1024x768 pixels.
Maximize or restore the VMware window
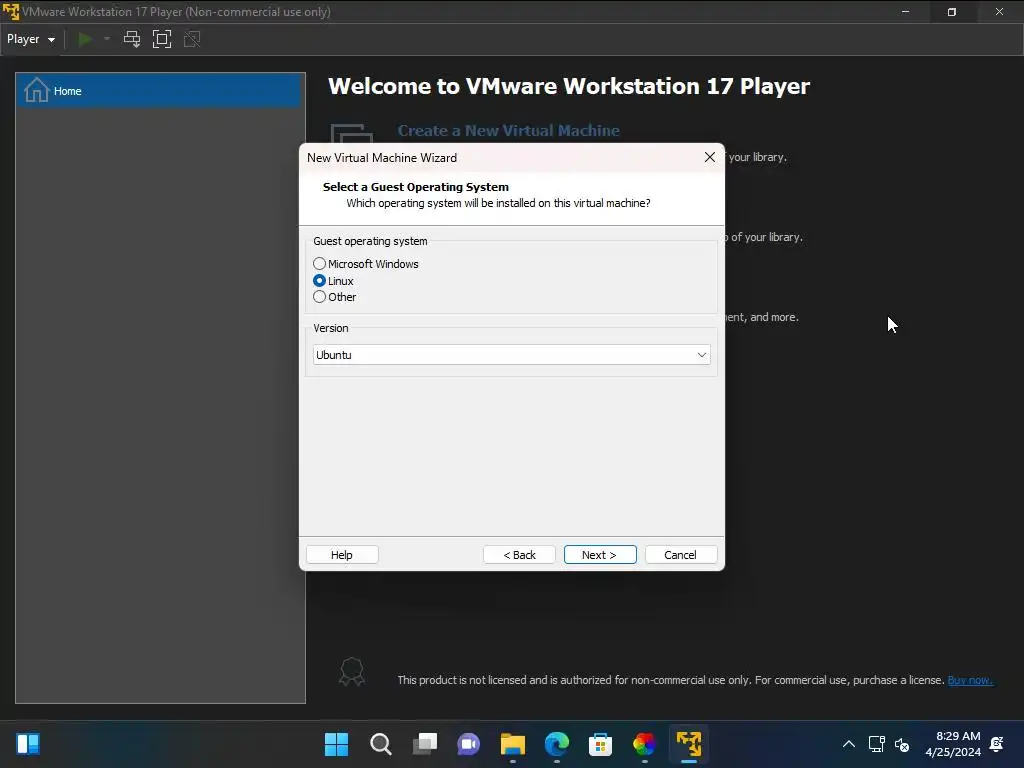tap(952, 12)
